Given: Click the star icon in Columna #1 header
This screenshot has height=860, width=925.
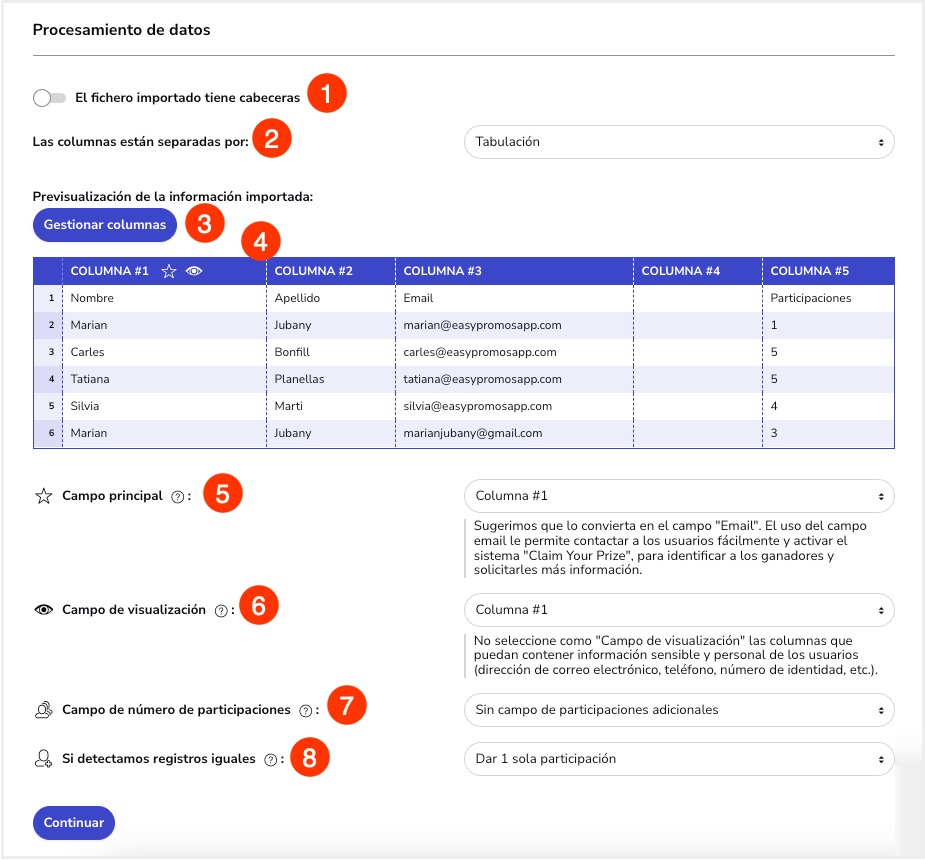Looking at the screenshot, I should point(169,271).
